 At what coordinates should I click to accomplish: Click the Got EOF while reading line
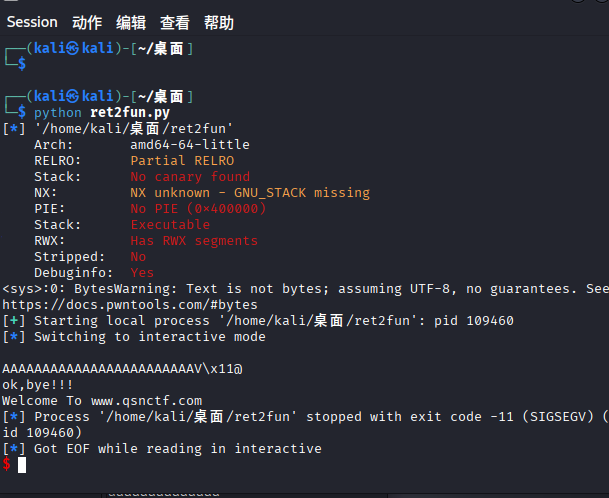coord(170,449)
